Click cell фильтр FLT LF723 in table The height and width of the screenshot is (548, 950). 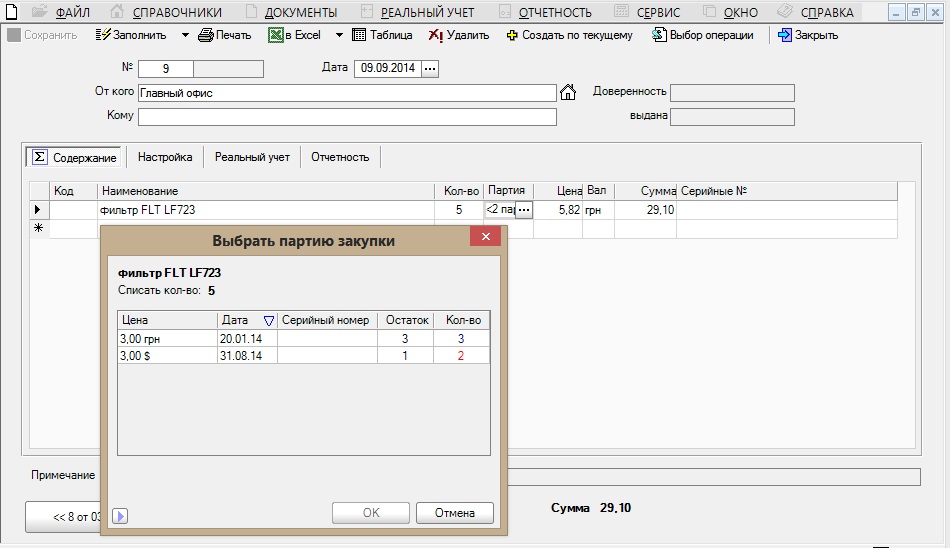pyautogui.click(x=266, y=210)
